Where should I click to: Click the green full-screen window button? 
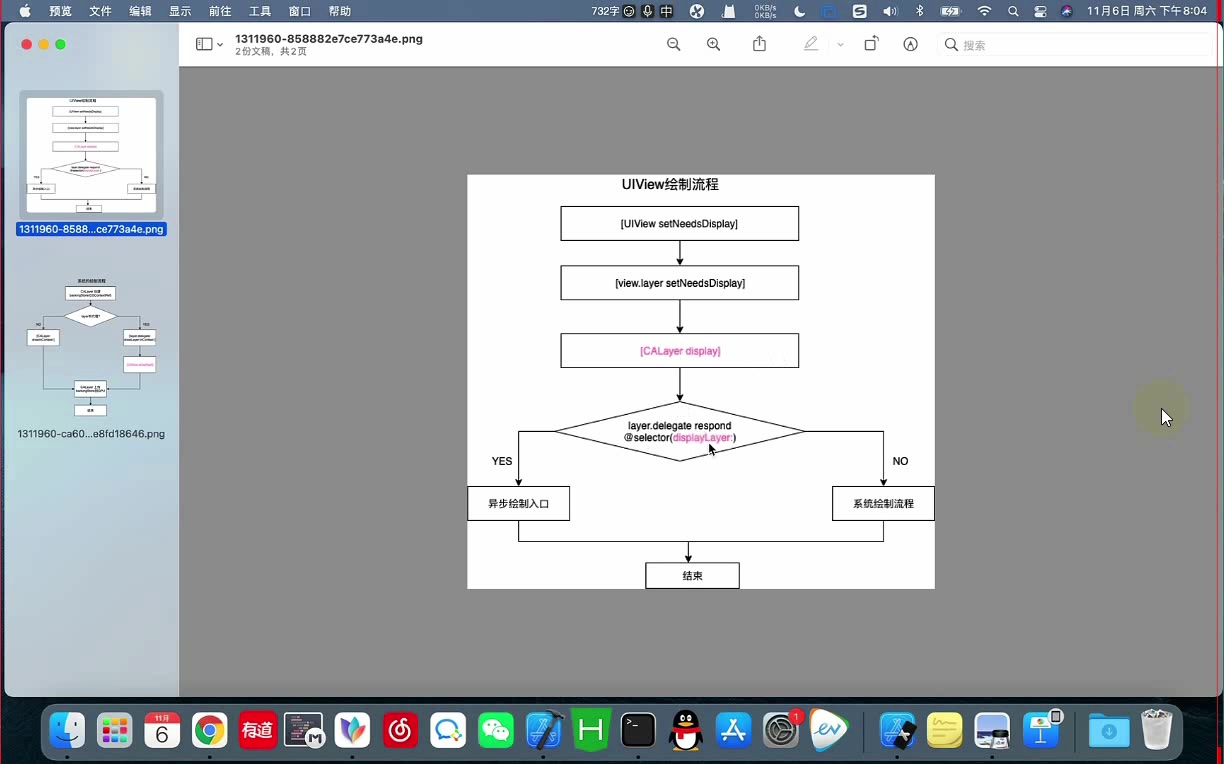[x=60, y=44]
